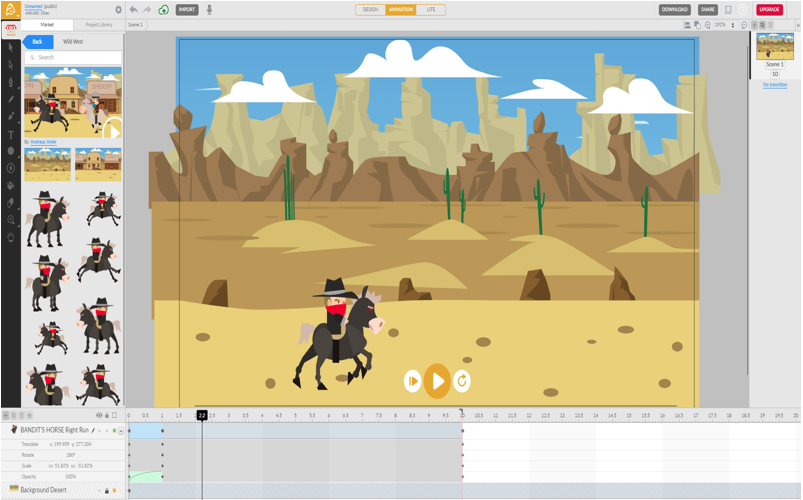Screen dimensions: 803x500
Task: Open the tutorials book icon
Action: coord(728,10)
